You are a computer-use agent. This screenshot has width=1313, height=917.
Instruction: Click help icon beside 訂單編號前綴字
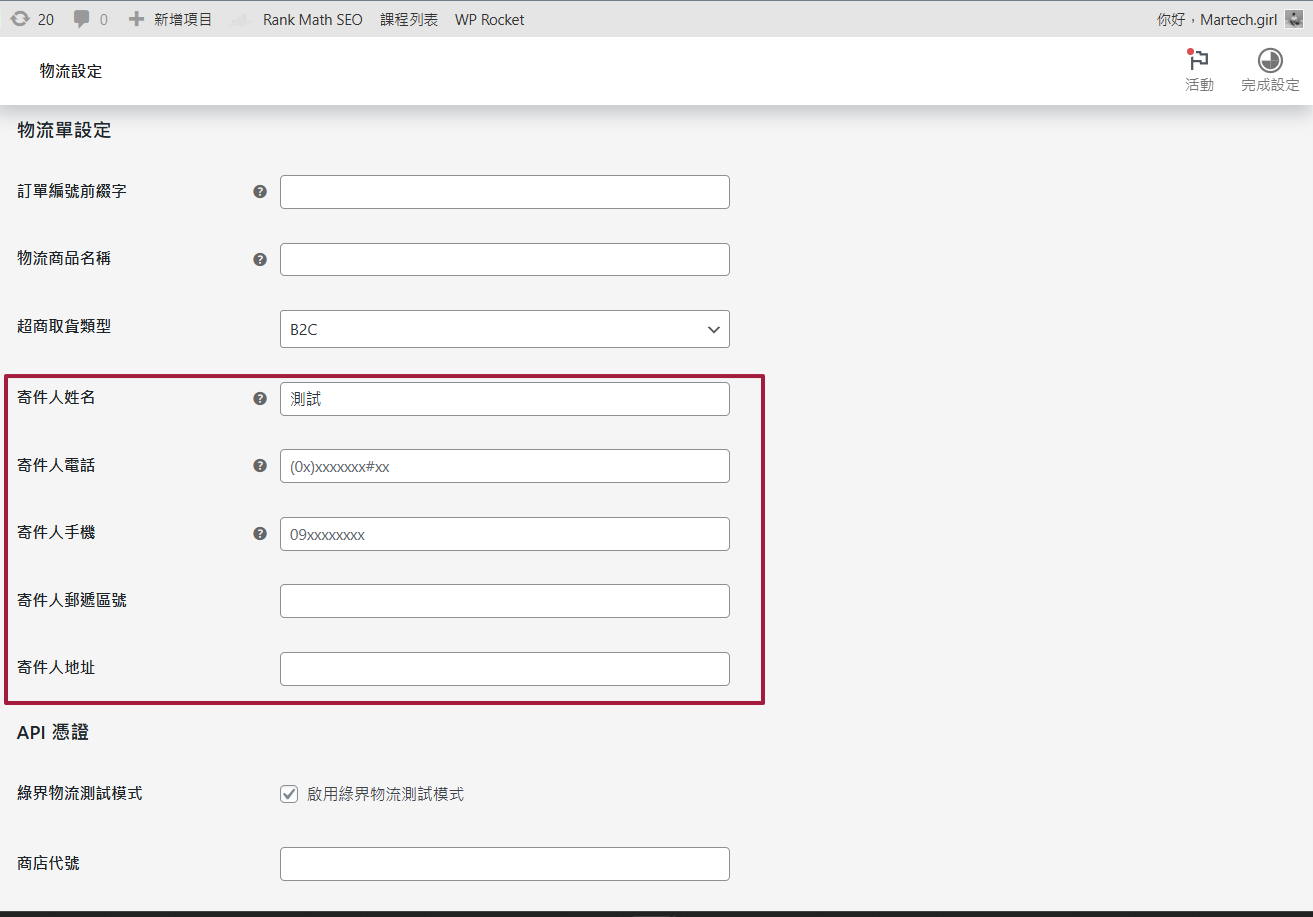260,191
